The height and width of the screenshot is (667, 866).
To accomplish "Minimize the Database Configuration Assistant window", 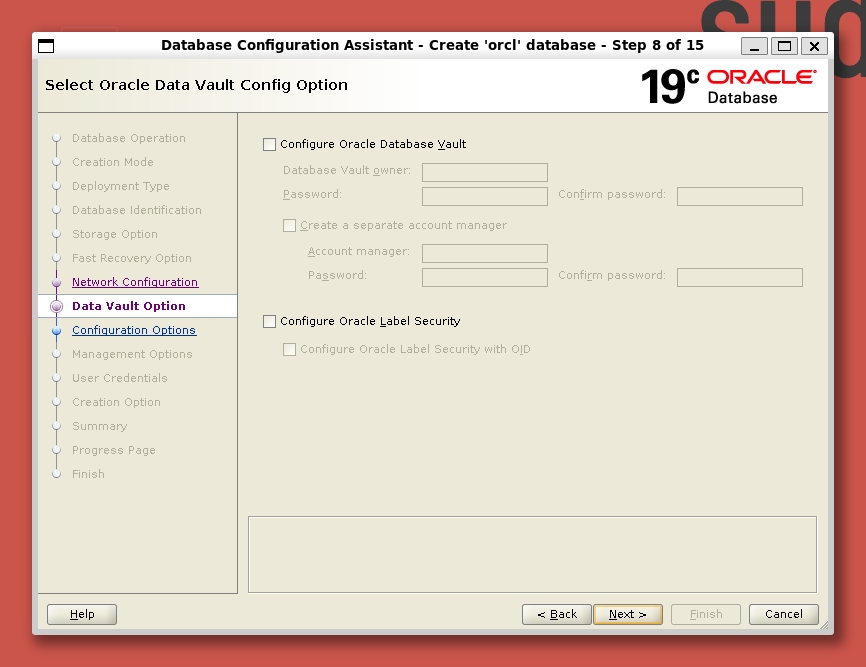I will tap(755, 46).
